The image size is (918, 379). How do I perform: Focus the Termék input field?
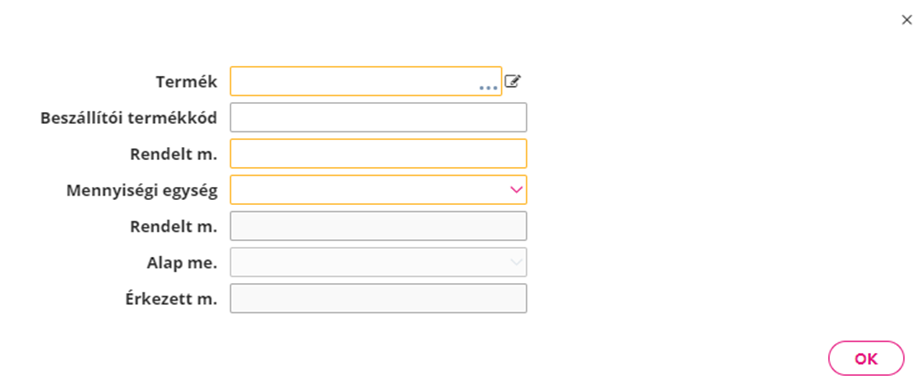pyautogui.click(x=366, y=81)
